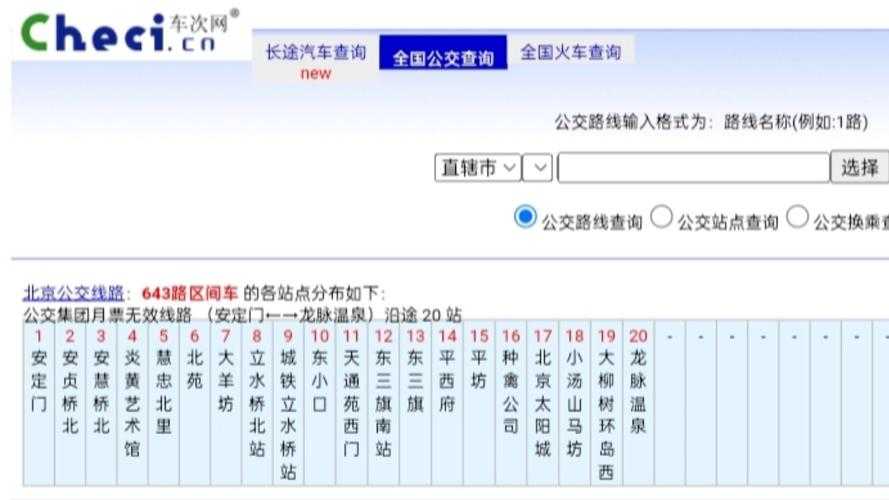The height and width of the screenshot is (500, 889).
Task: Click station 13 东三旗
Action: tap(415, 380)
